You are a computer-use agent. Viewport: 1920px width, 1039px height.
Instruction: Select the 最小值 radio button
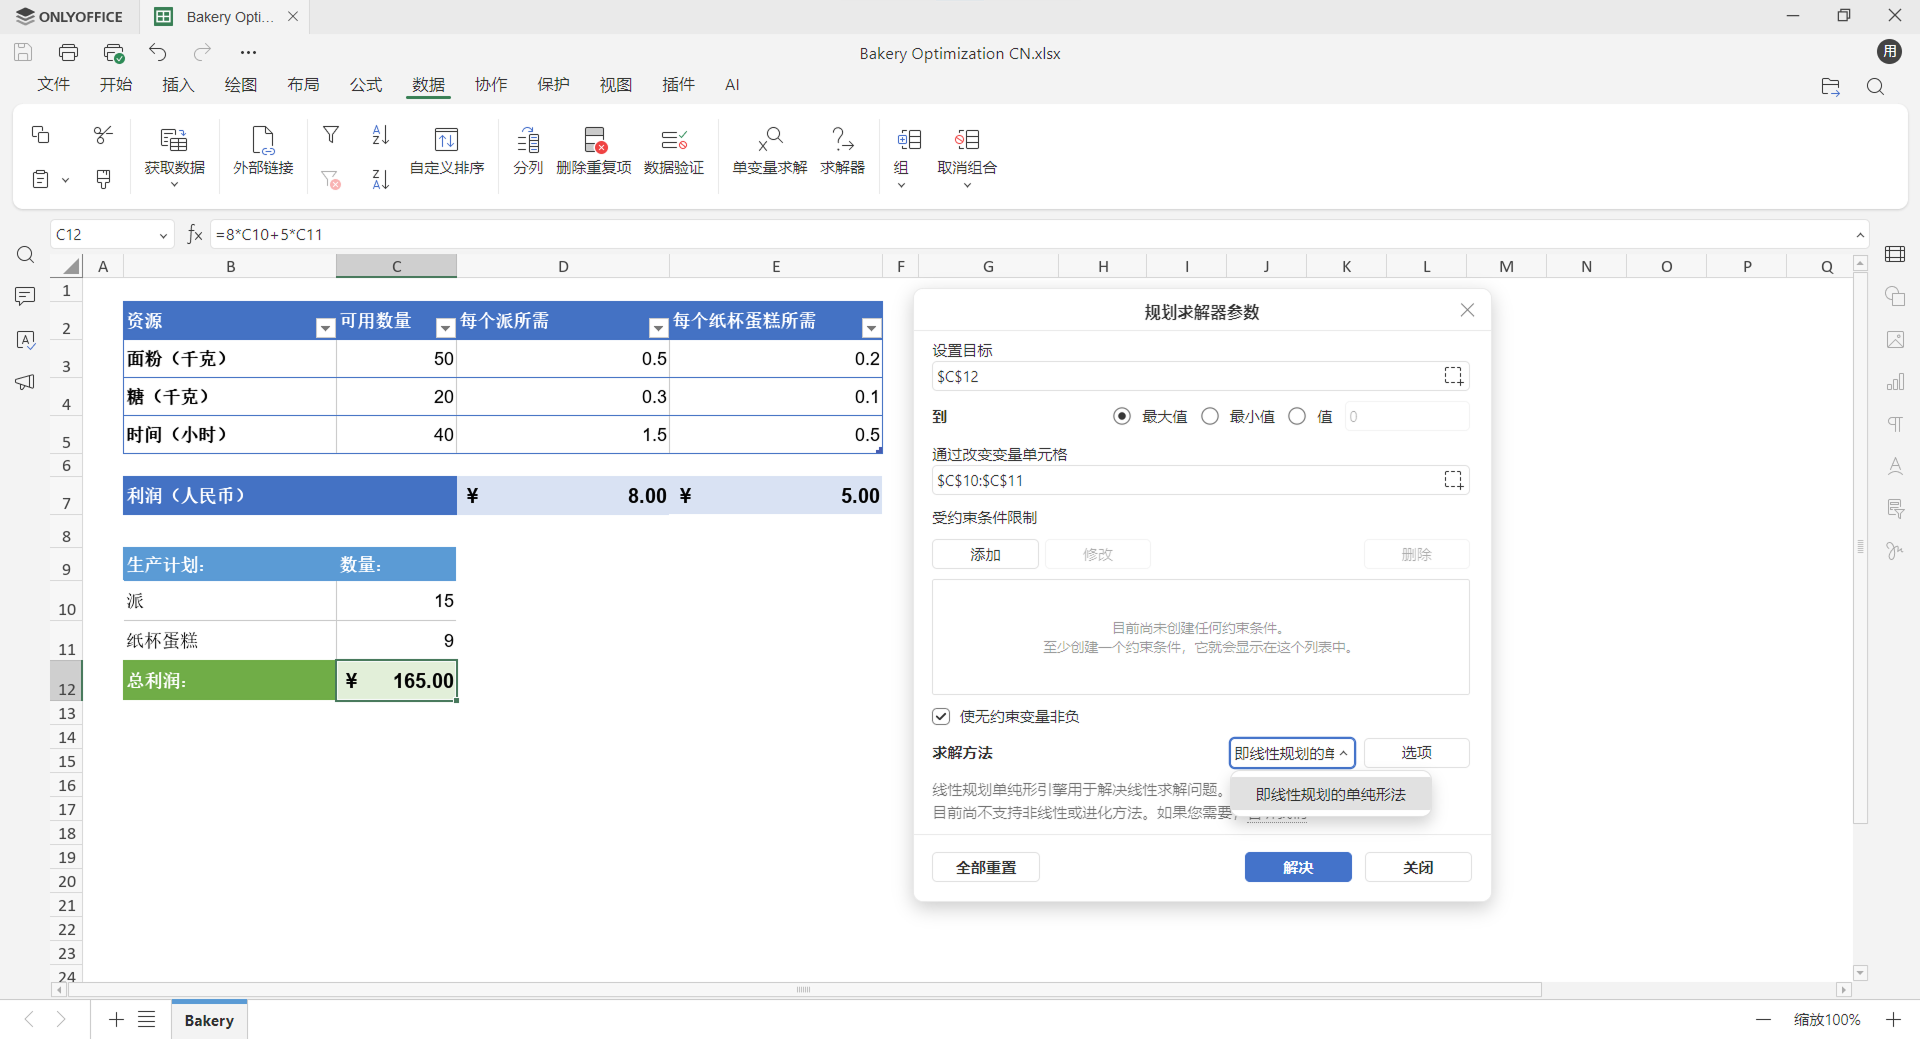1210,416
